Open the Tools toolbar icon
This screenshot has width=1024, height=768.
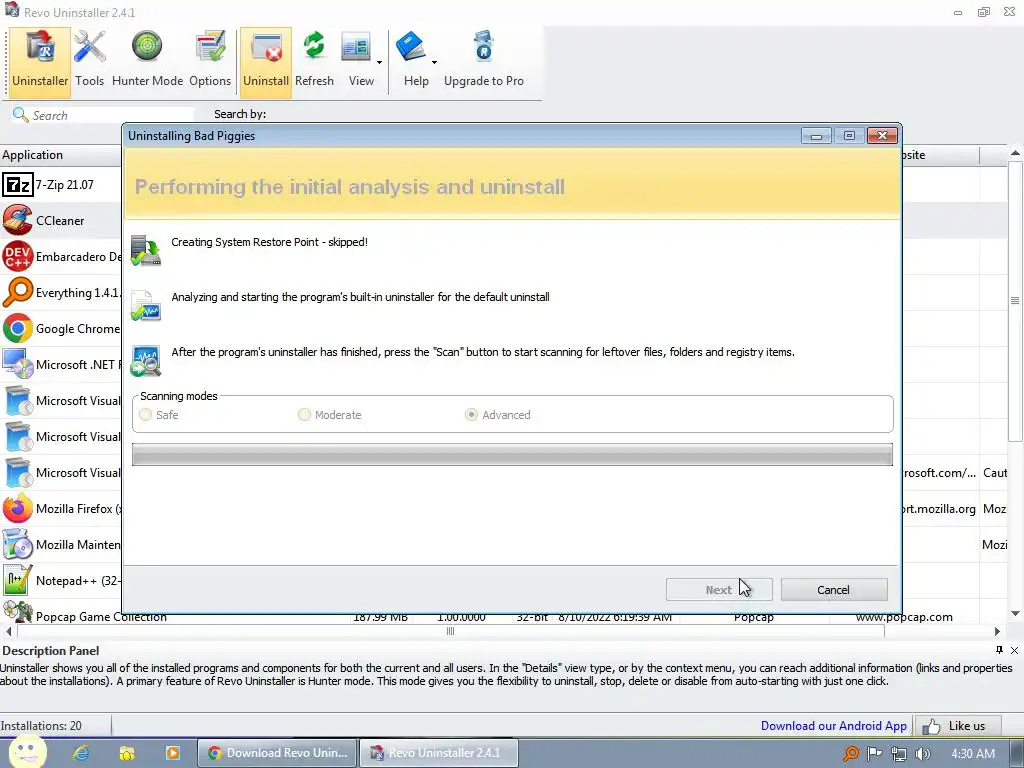click(89, 60)
